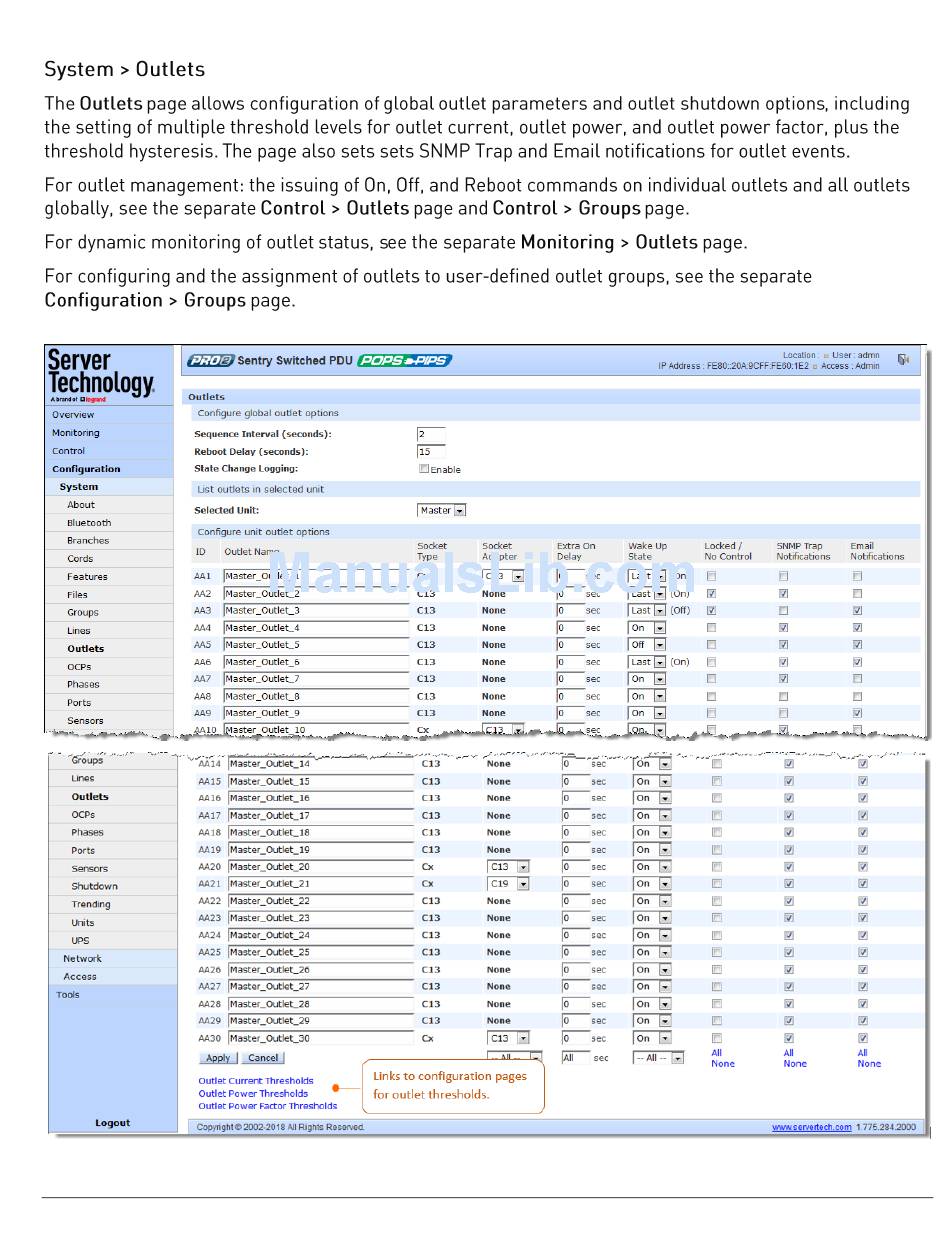Screen dimensions: 950x1254
Task: Open the Files page
Action: pos(77,595)
